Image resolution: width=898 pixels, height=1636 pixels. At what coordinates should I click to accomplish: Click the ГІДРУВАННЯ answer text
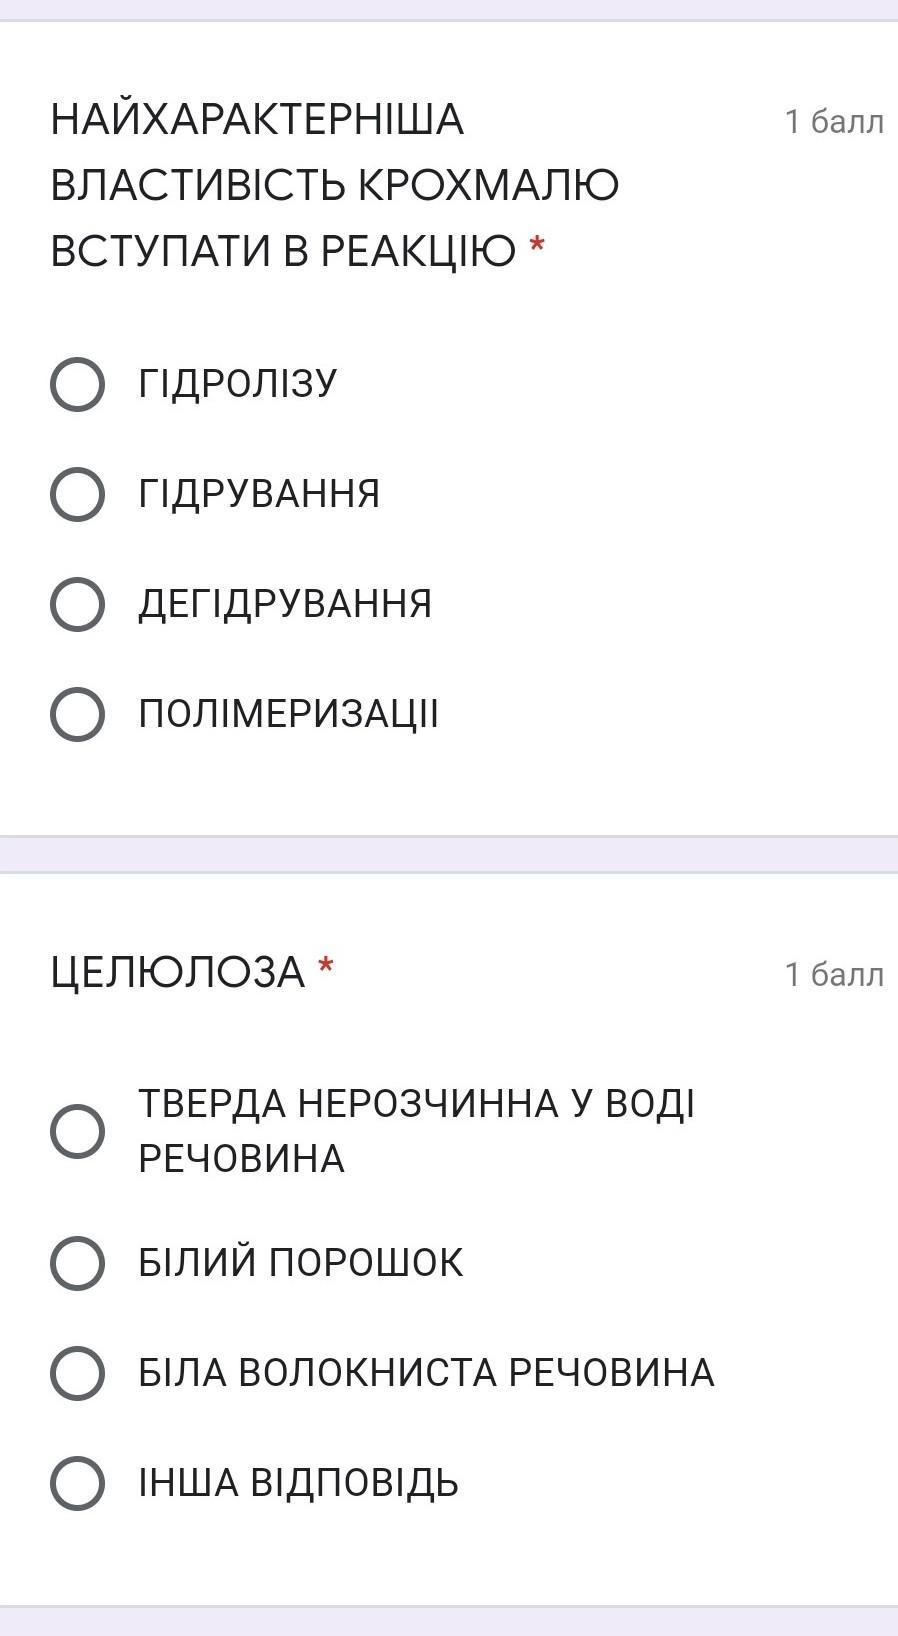259,494
